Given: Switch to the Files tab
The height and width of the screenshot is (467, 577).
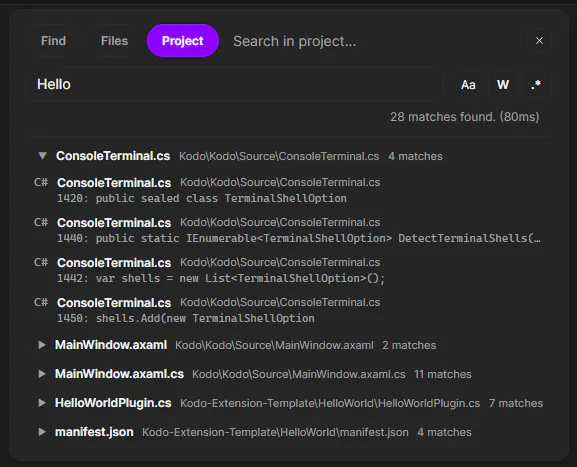Looking at the screenshot, I should (x=114, y=41).
